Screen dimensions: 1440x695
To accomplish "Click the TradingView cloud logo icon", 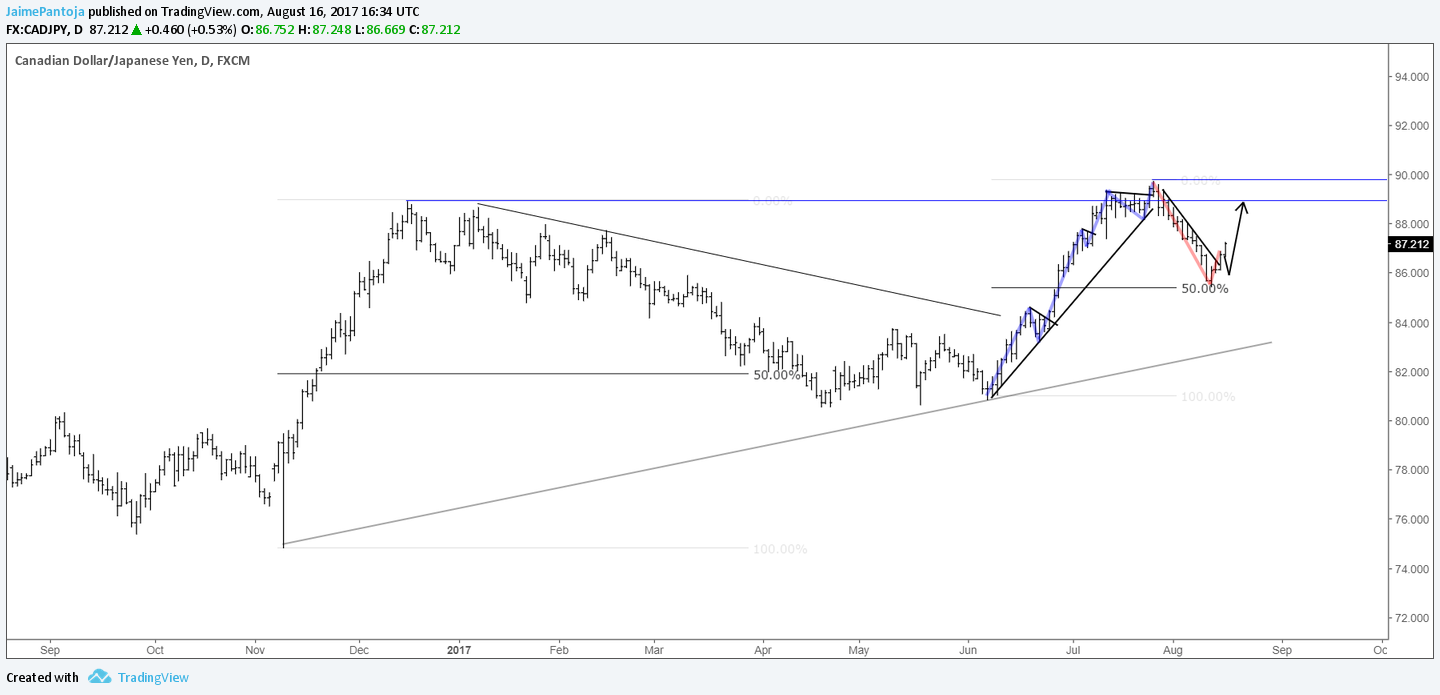I will click(99, 677).
